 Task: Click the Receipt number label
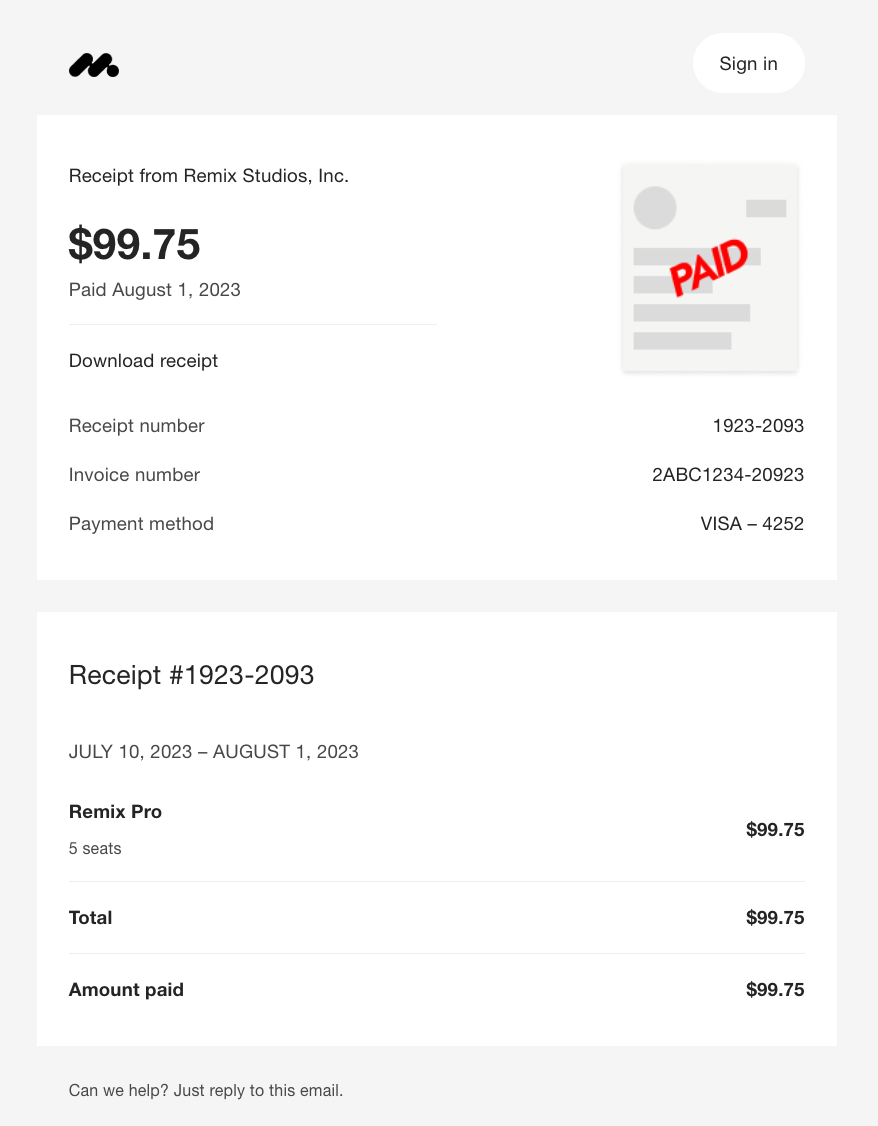click(x=136, y=426)
